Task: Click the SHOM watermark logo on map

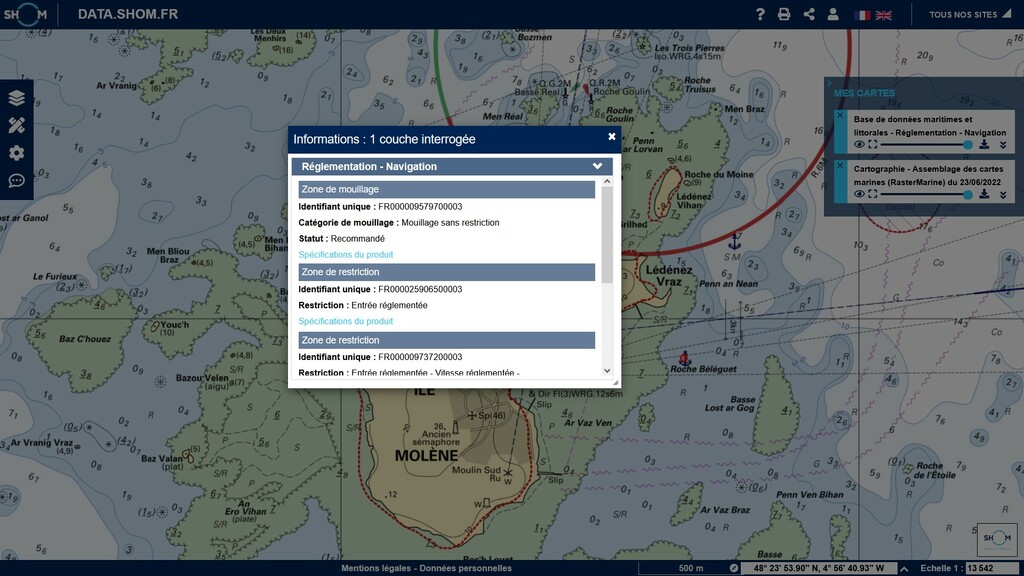Action: click(x=997, y=538)
